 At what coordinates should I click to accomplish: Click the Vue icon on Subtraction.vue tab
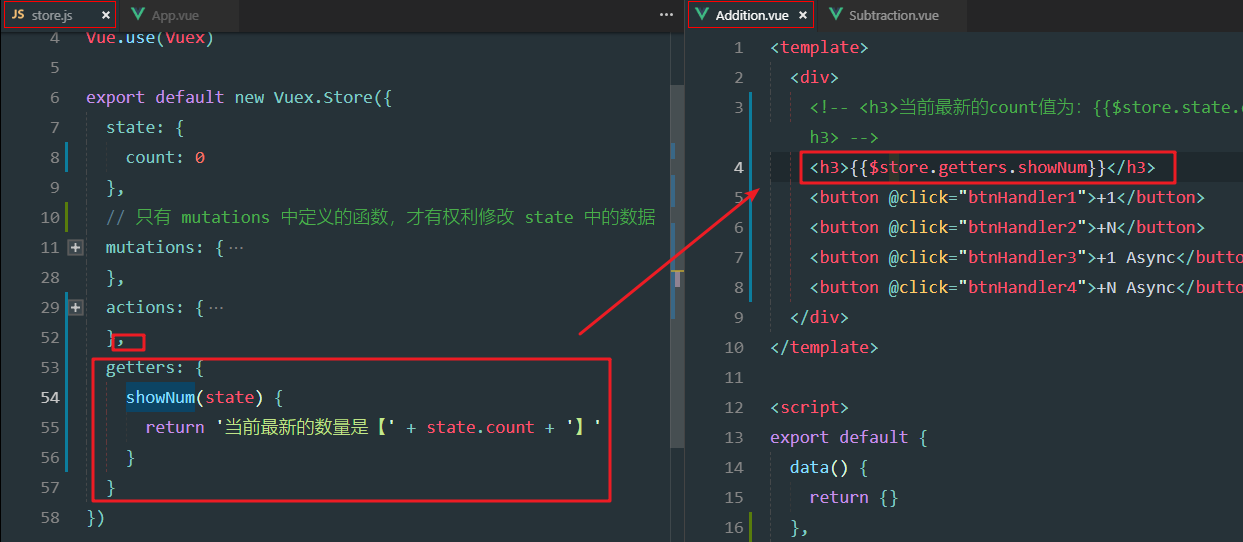(833, 16)
